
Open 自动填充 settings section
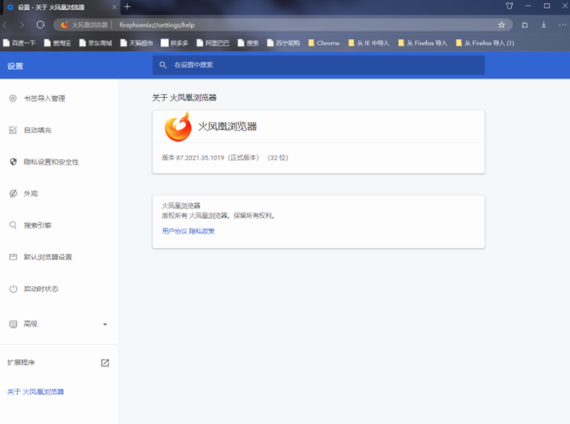(x=37, y=130)
